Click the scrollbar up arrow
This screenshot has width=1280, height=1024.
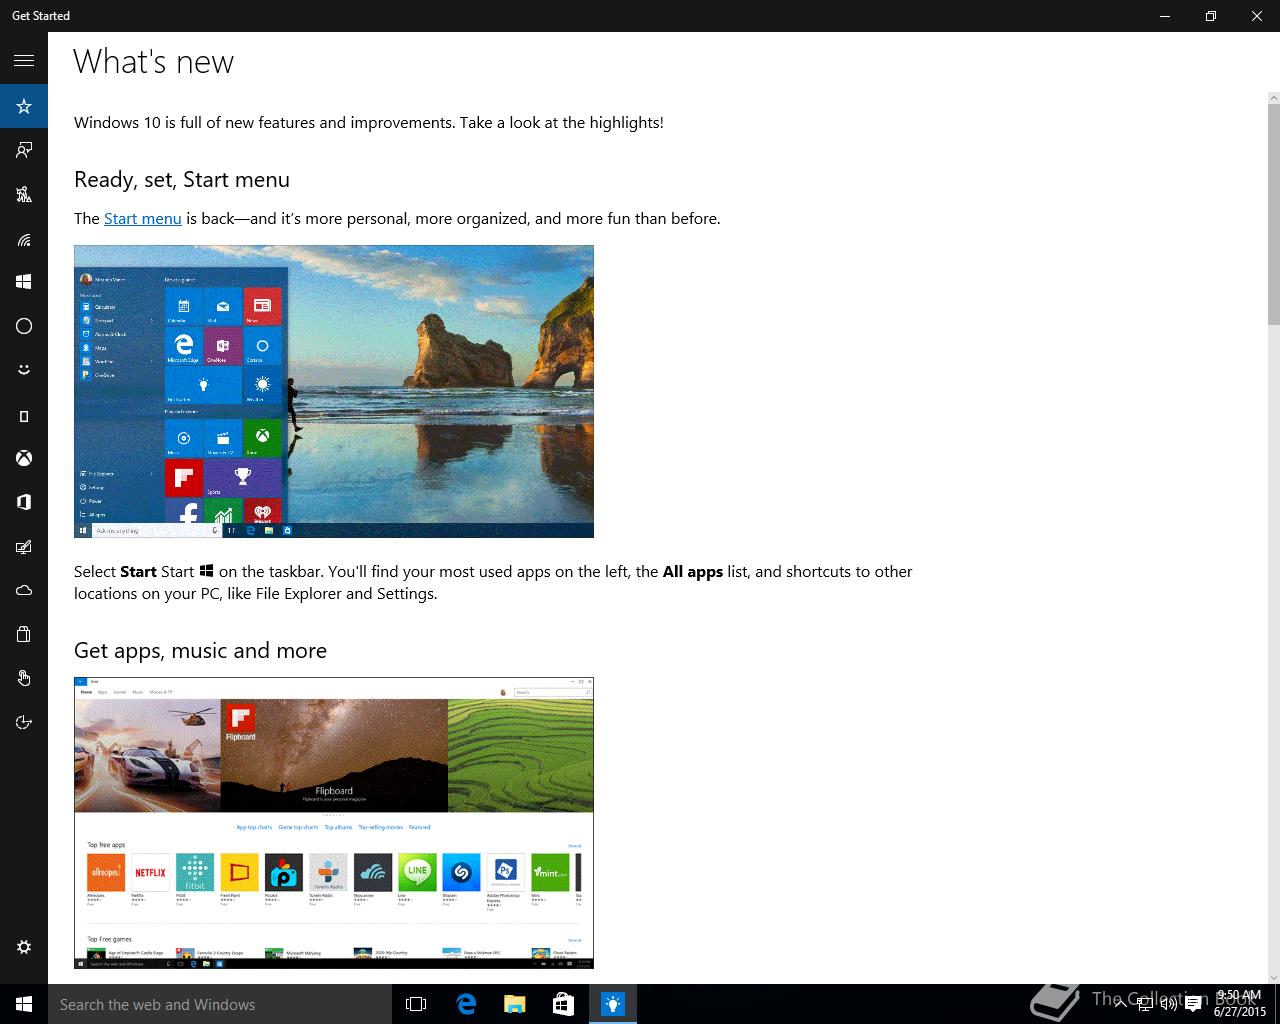(1273, 97)
